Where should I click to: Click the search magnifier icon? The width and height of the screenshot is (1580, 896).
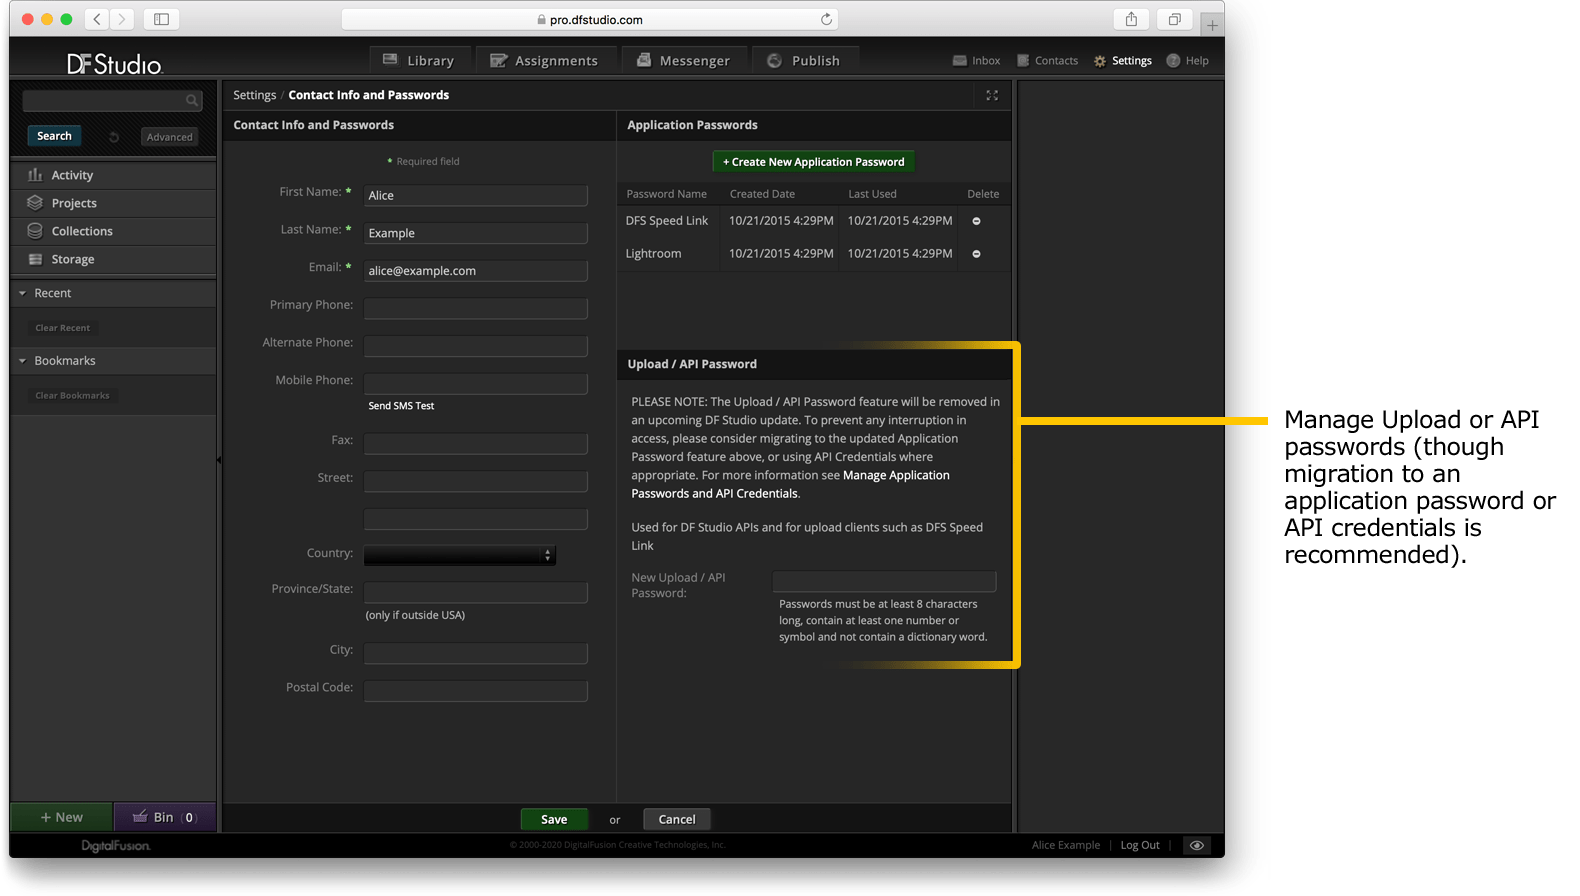pyautogui.click(x=192, y=100)
